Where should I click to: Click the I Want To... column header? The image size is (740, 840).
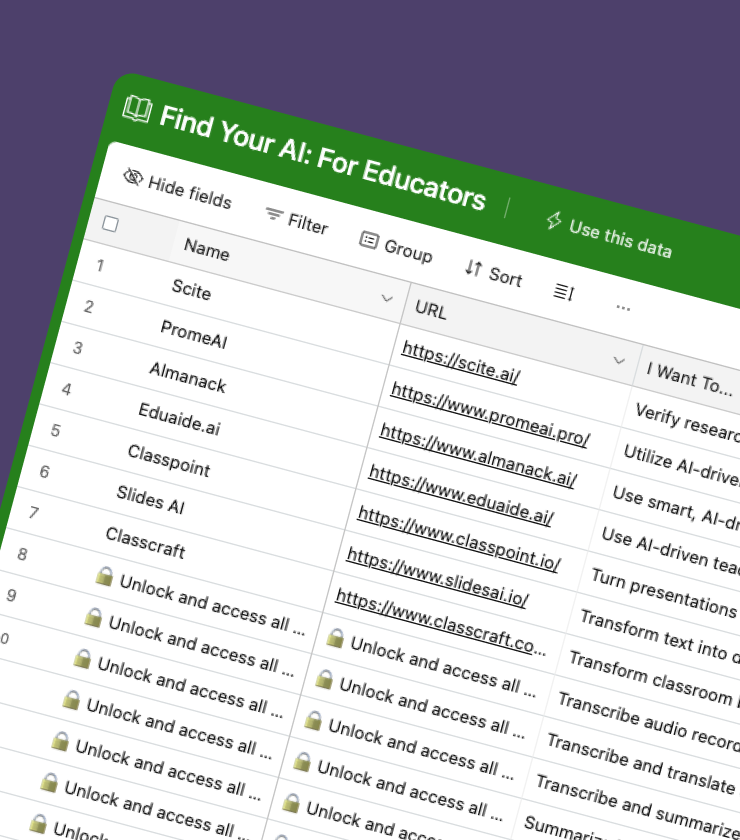click(689, 379)
